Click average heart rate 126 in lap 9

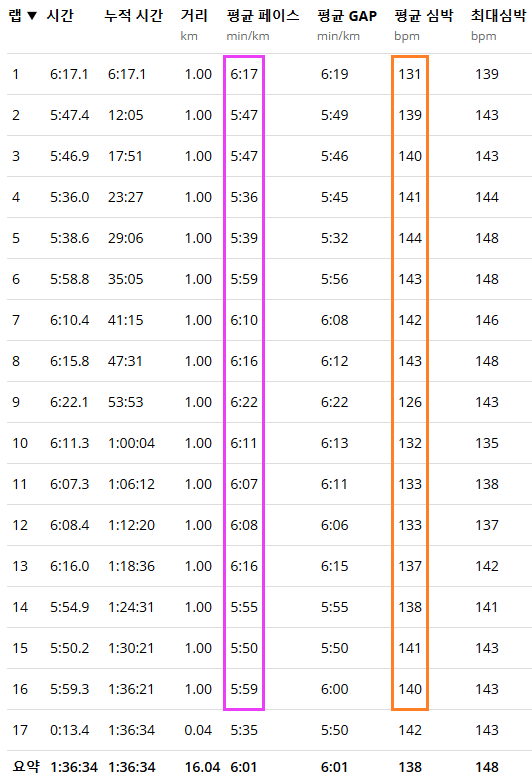[x=410, y=402]
